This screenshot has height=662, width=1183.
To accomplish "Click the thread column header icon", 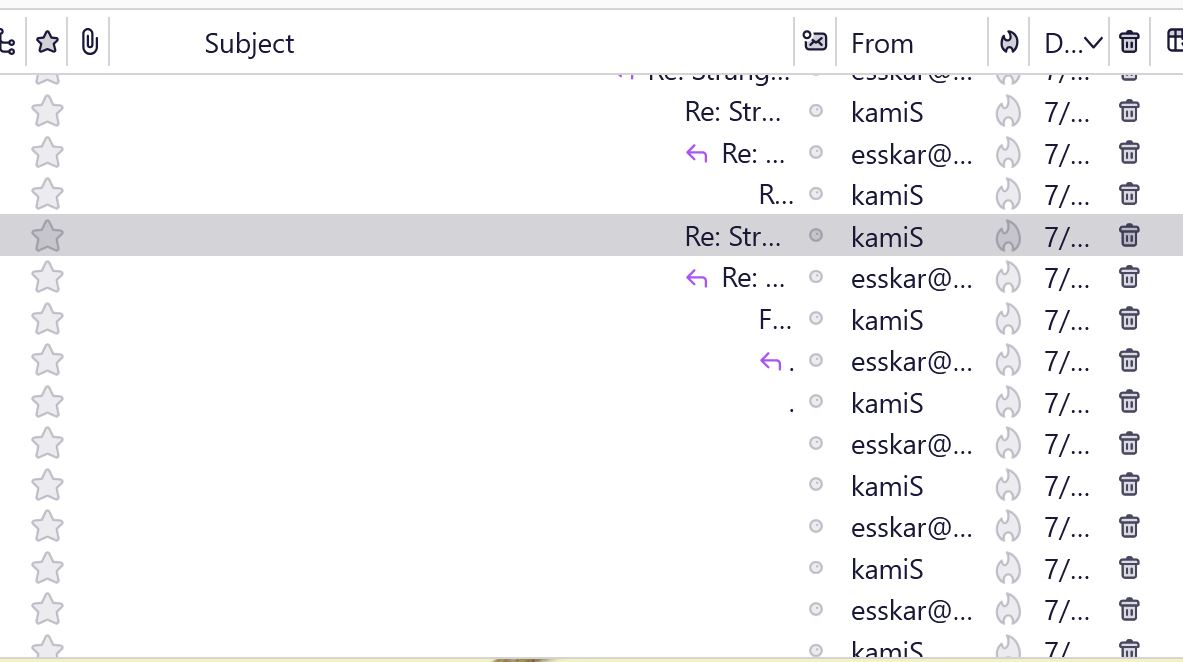I will [x=8, y=42].
